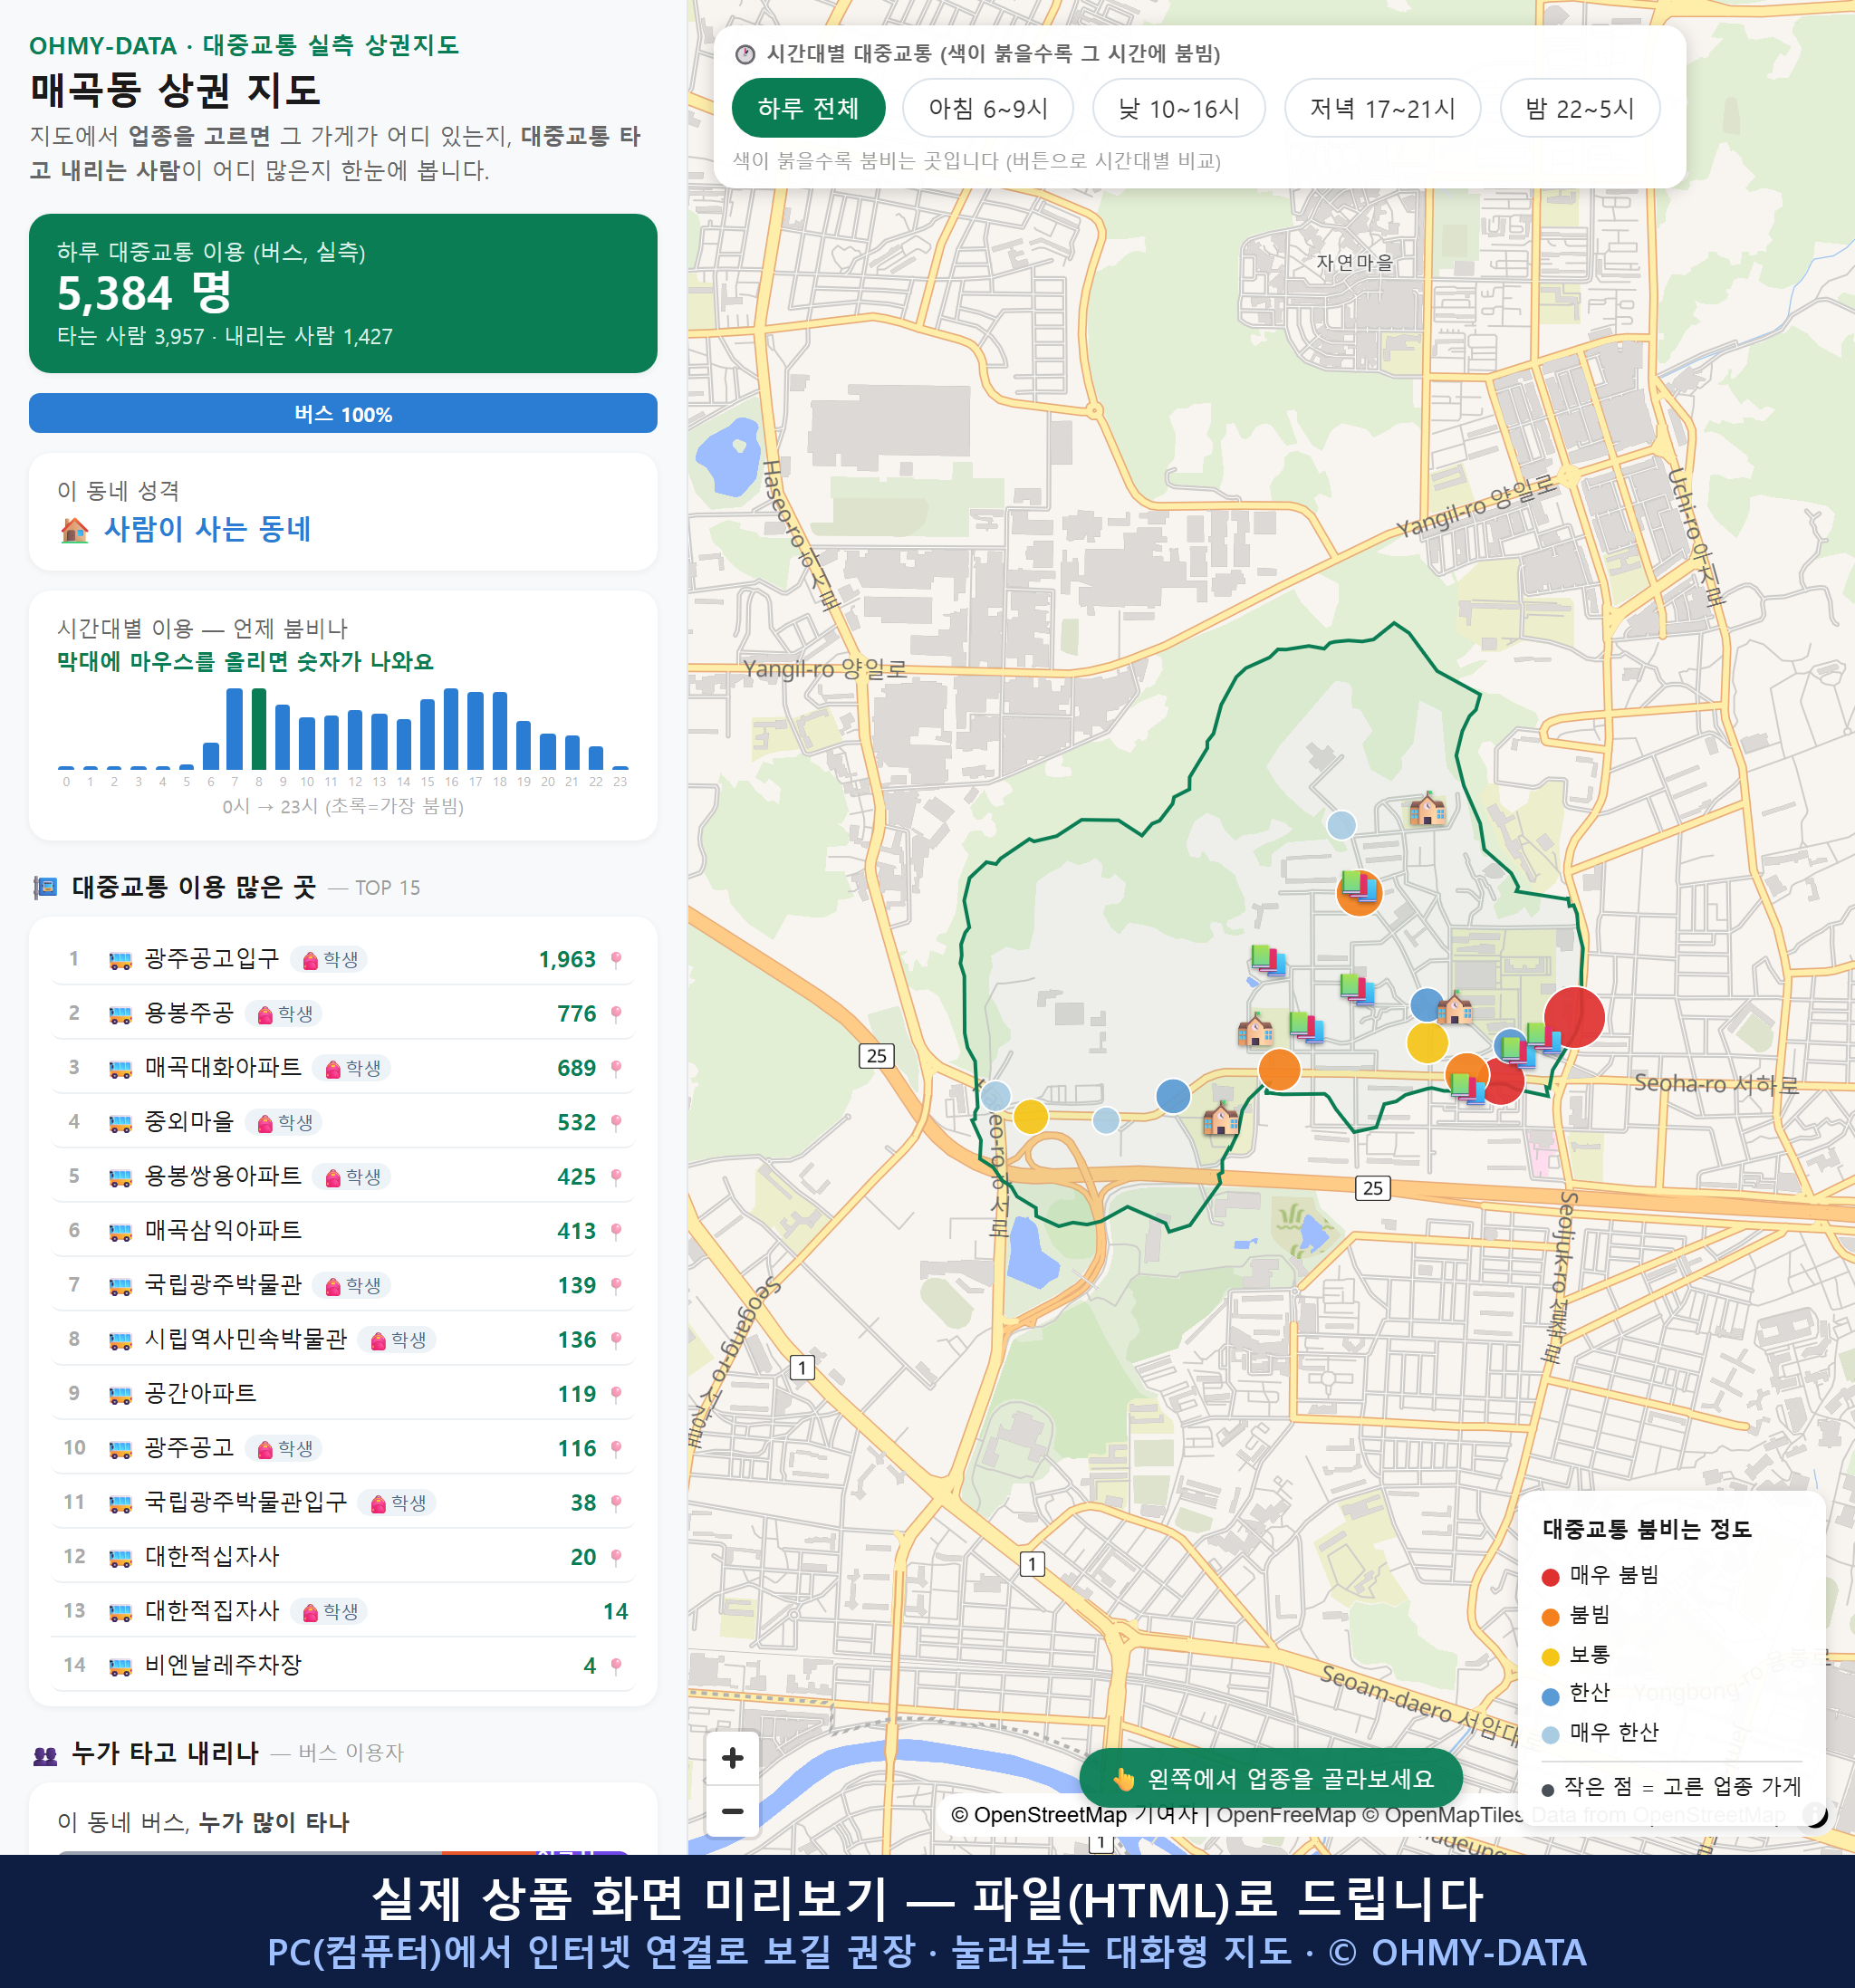Click the bus icon in 광주공고입구 row
This screenshot has width=1855, height=1988.
coord(120,960)
